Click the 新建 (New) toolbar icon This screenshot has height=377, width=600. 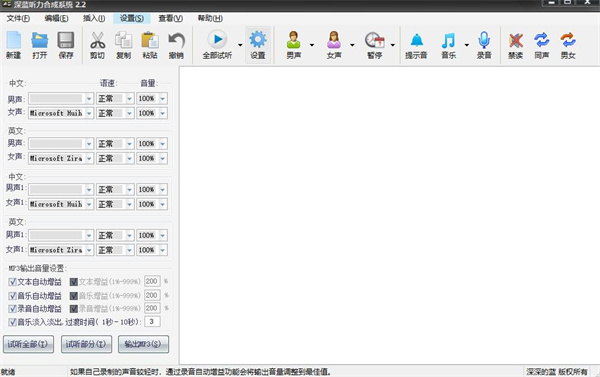(14, 45)
